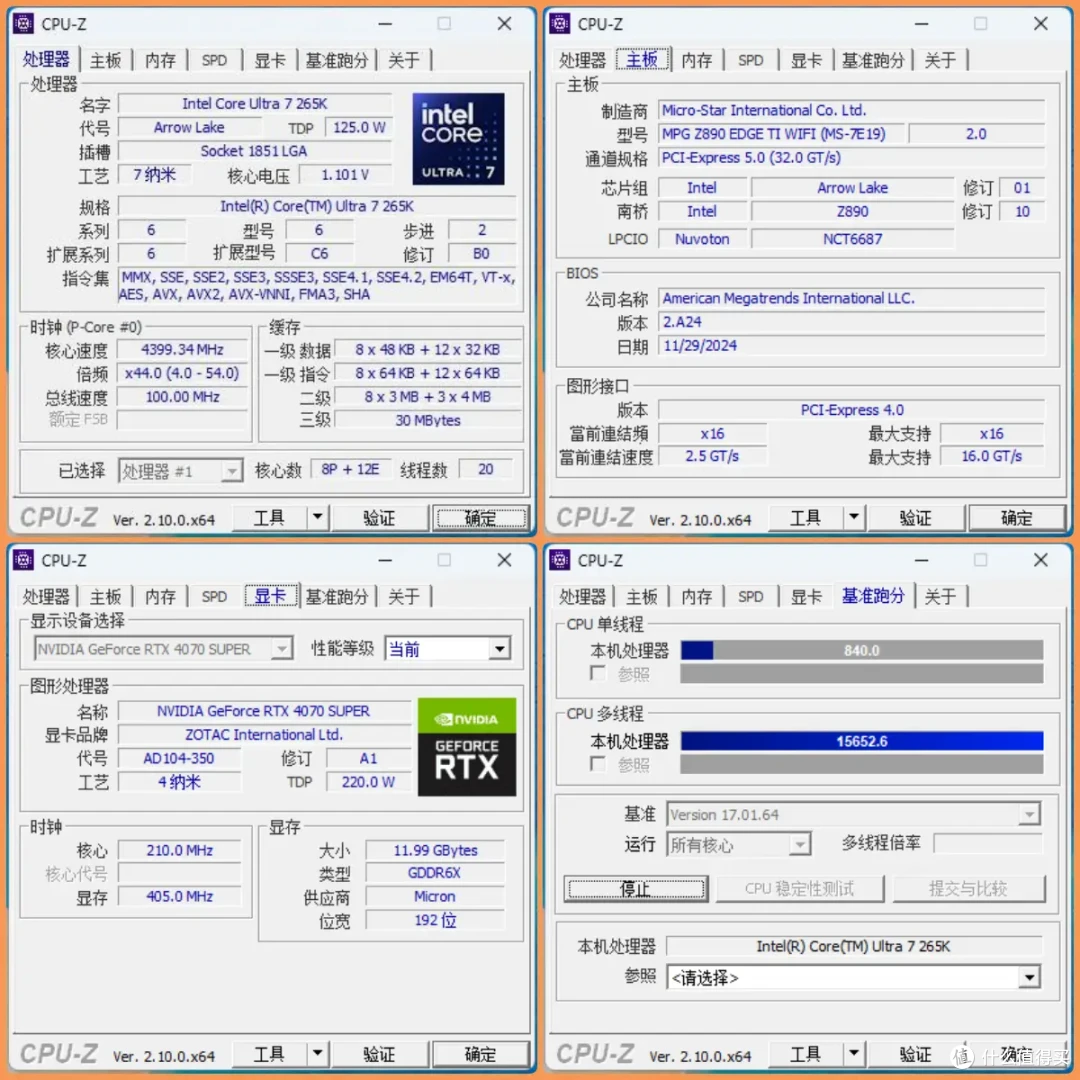Open SPD tab in mainboard window
Viewport: 1080px width, 1080px height.
pyautogui.click(x=751, y=61)
